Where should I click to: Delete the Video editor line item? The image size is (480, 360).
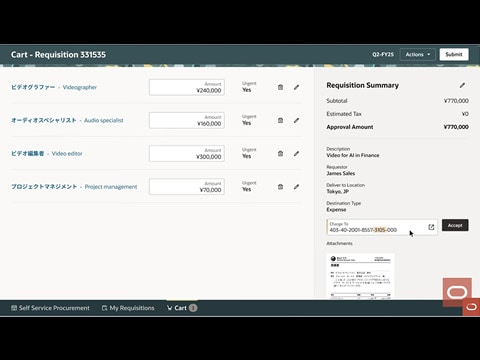280,154
